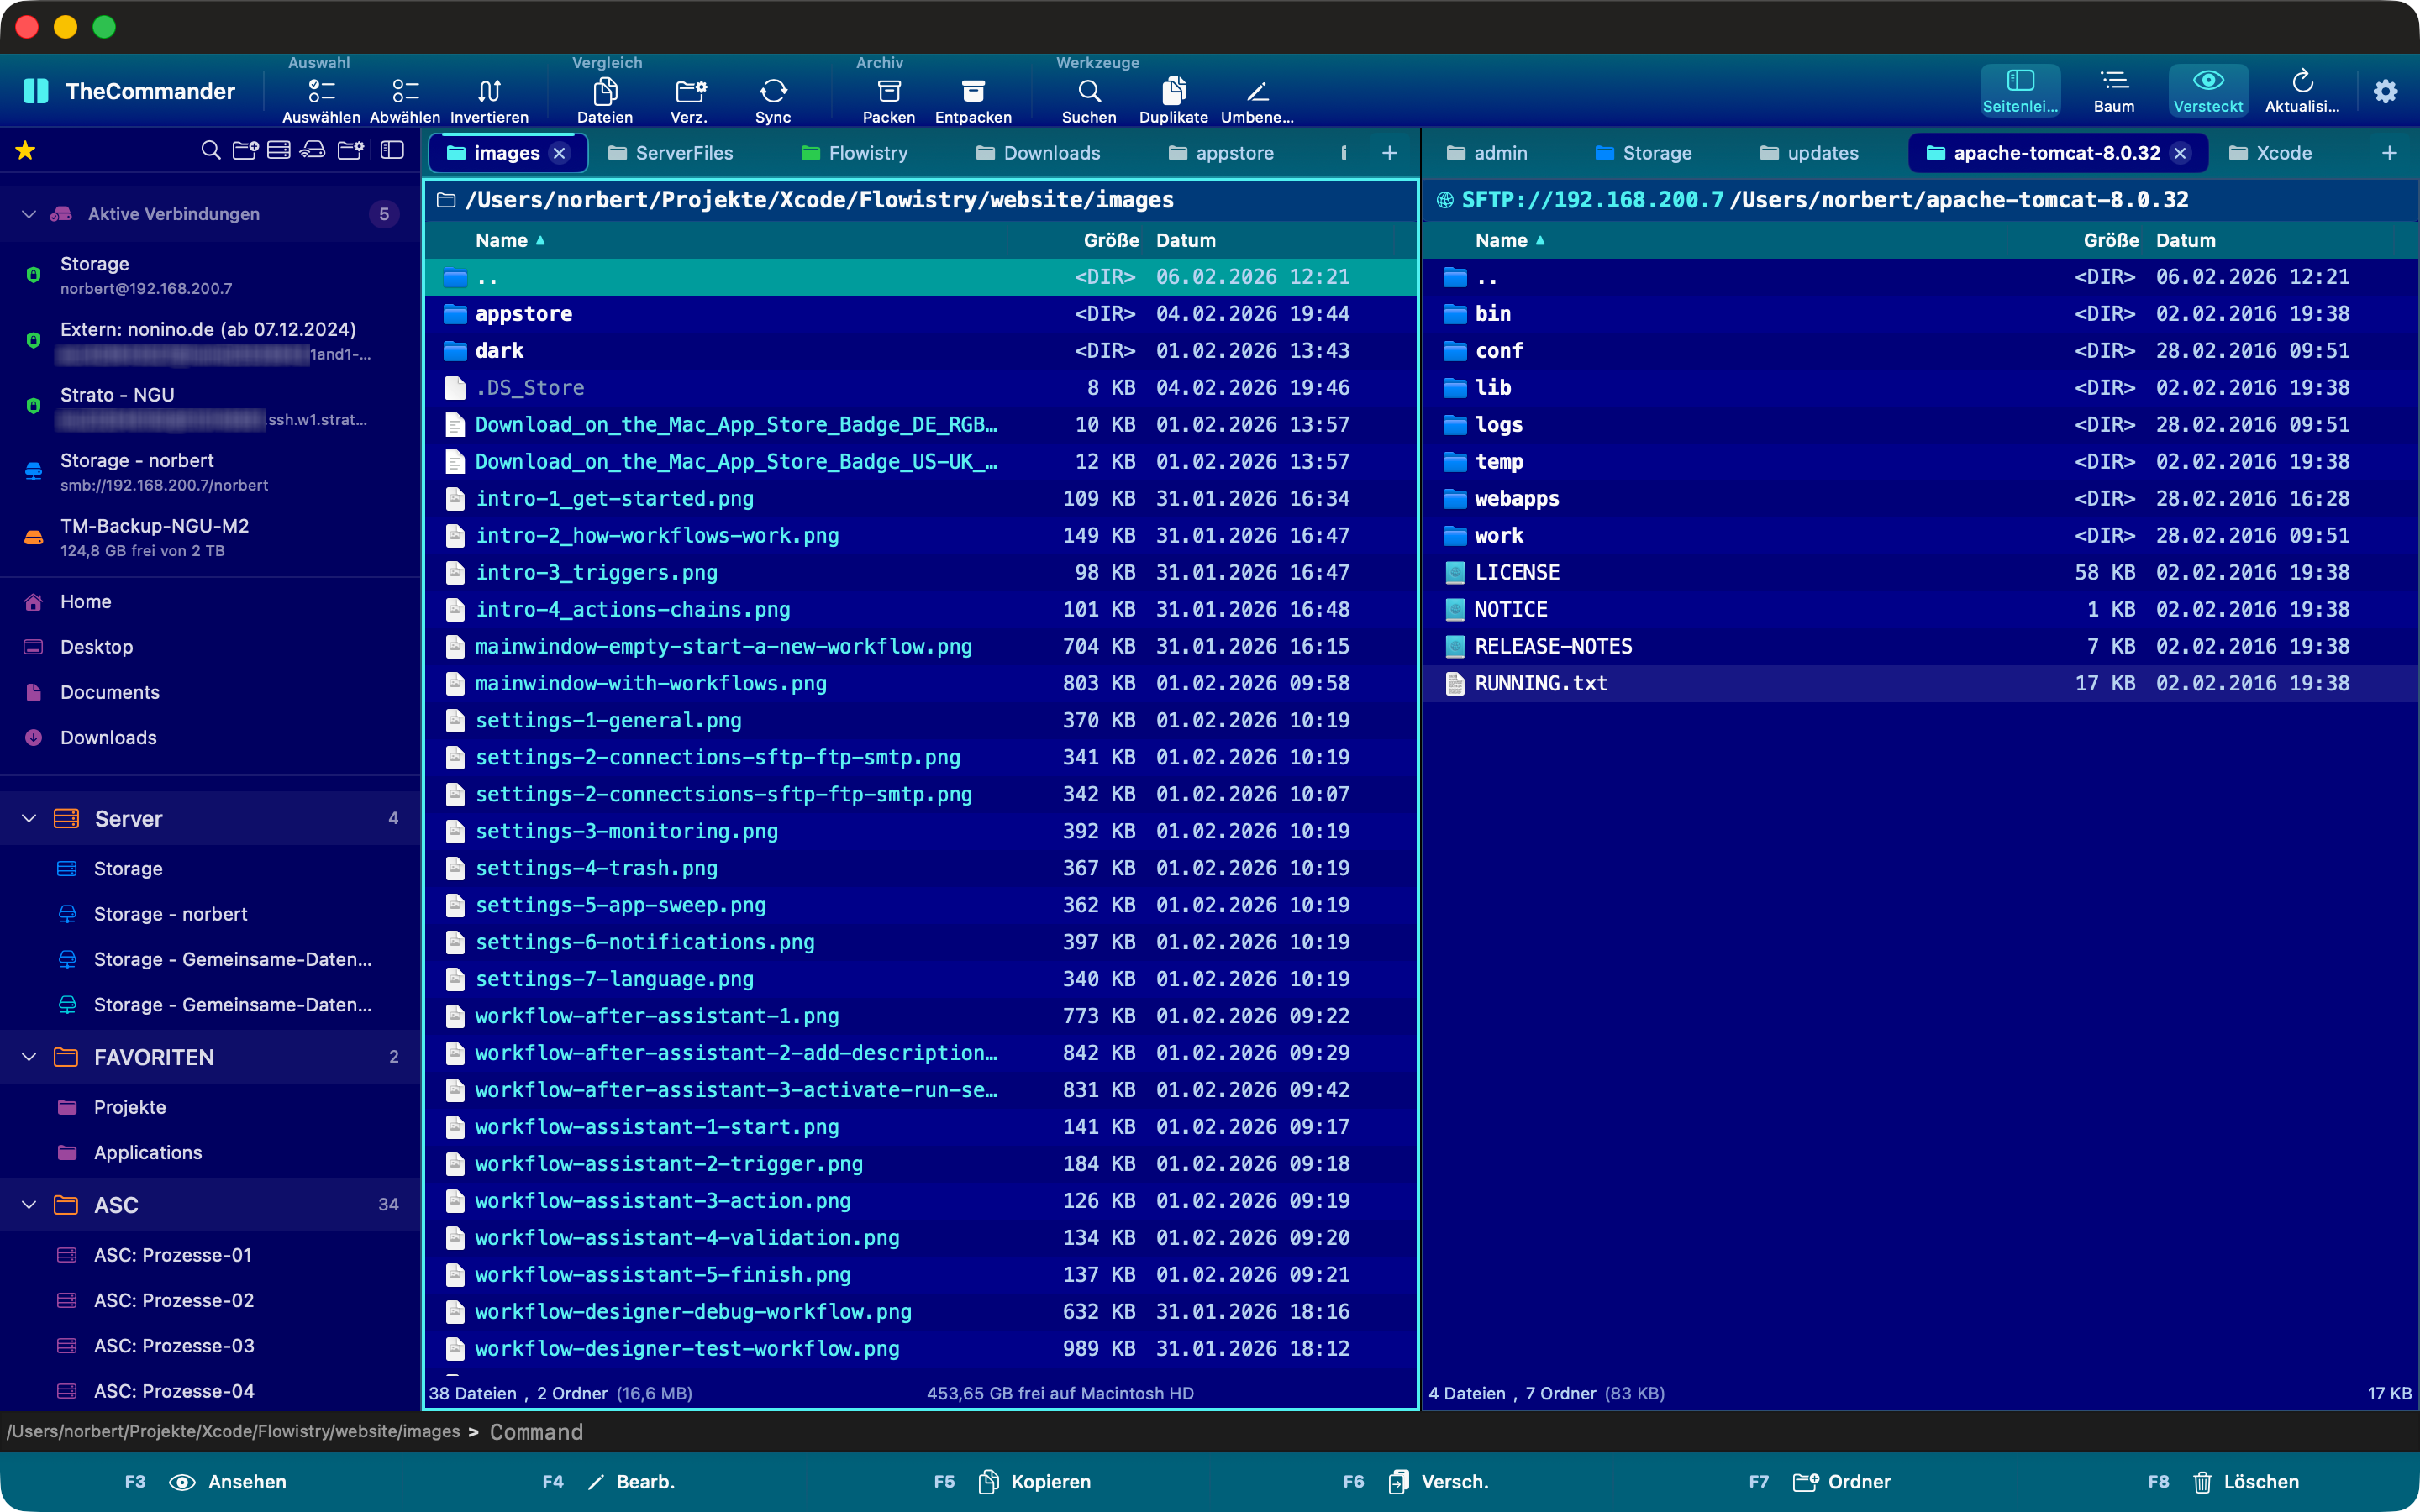
Task: Collapse the Server section chevron
Action: click(29, 818)
